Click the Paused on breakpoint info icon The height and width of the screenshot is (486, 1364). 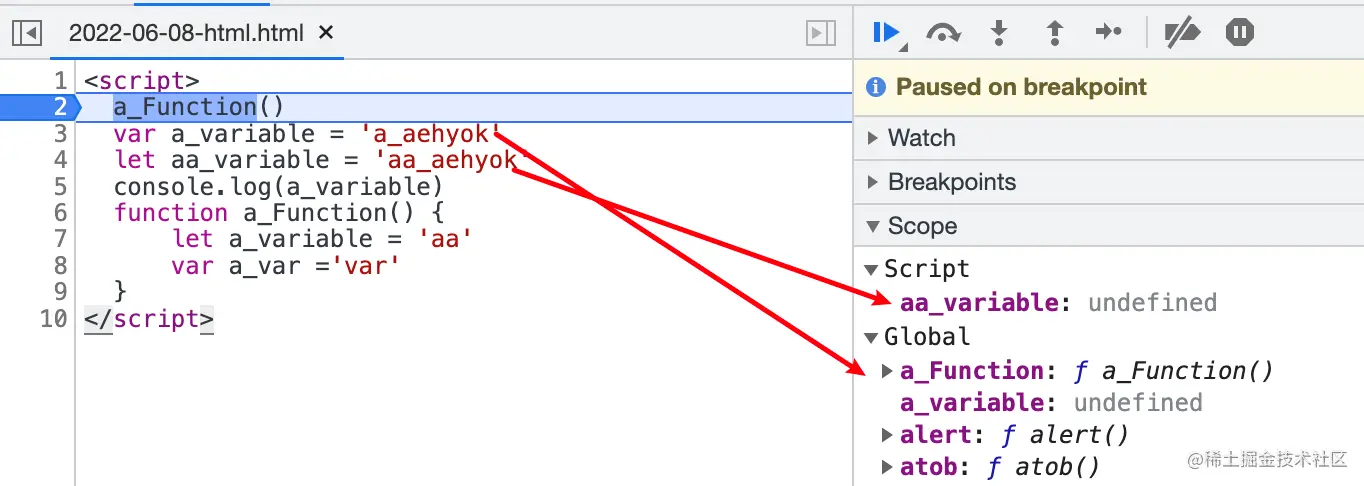(876, 87)
